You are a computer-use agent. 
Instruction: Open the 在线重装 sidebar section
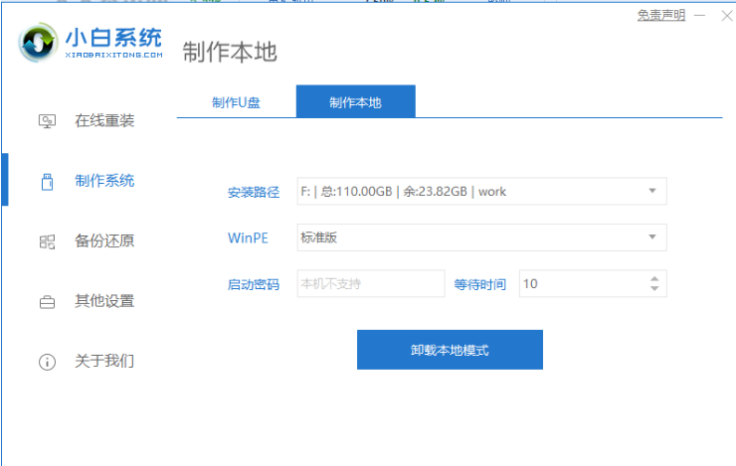[104, 121]
